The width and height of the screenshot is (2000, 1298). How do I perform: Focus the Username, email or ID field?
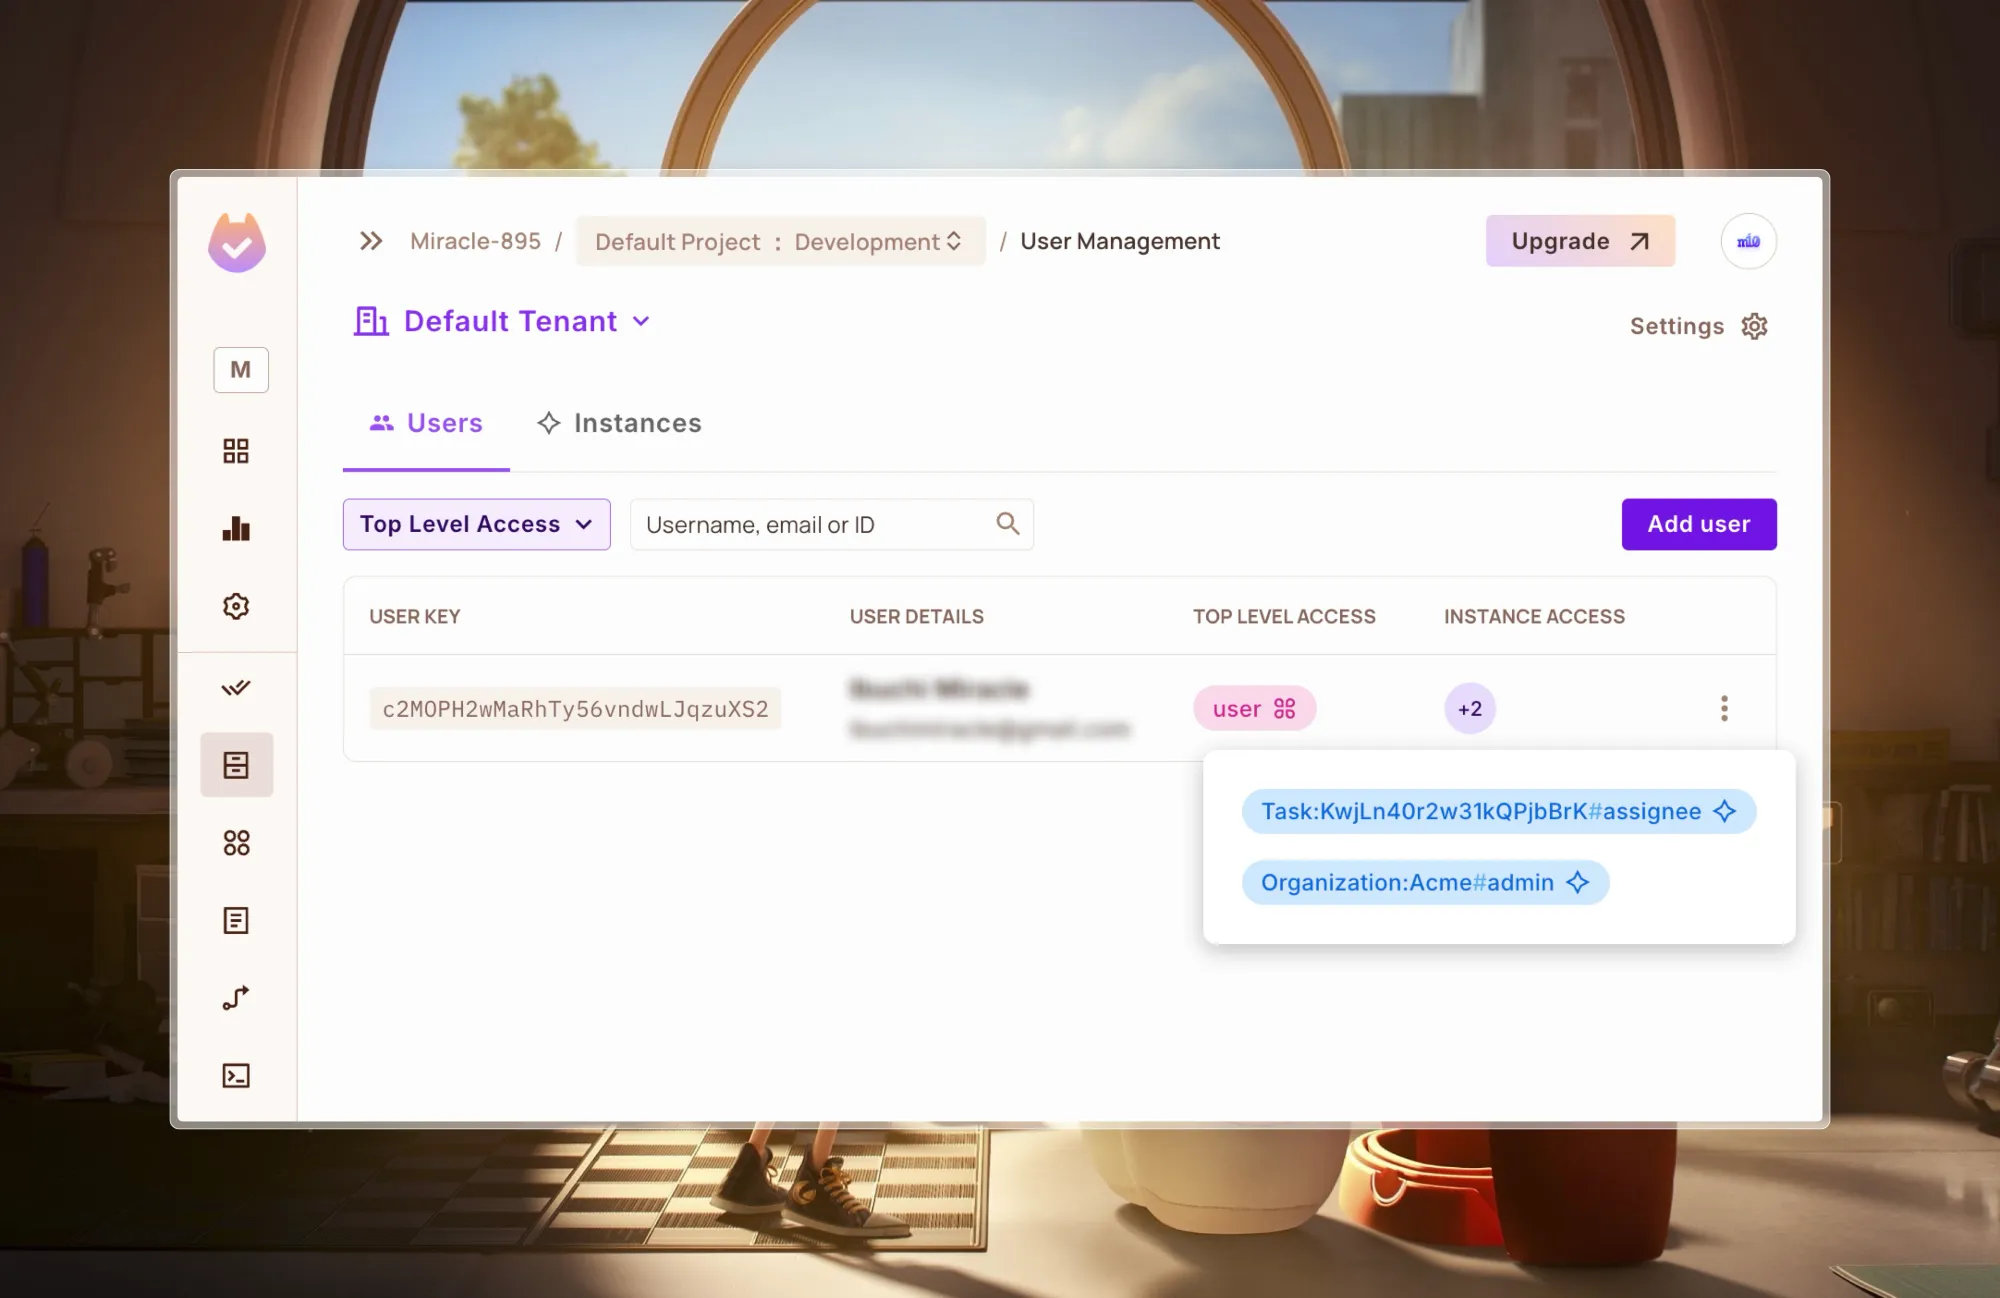pyautogui.click(x=815, y=524)
